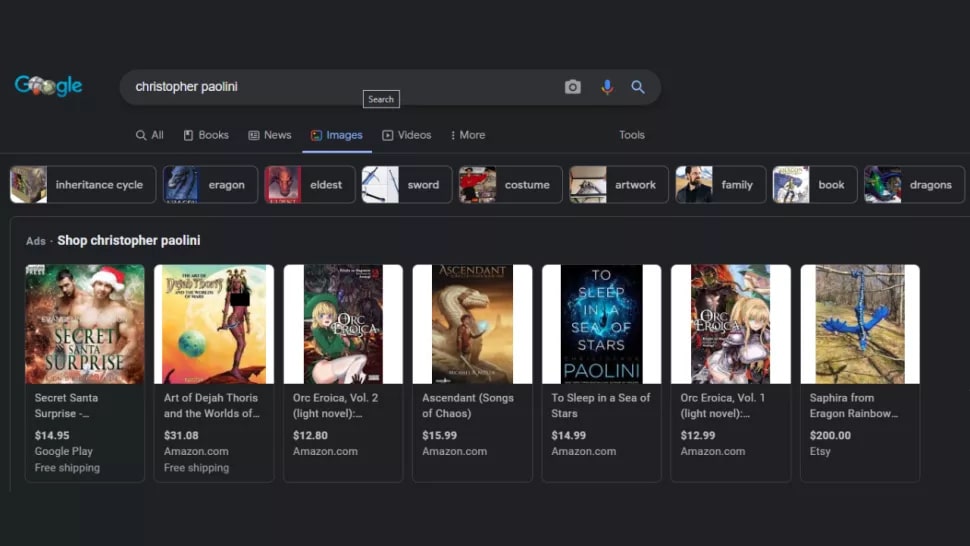Click the Shop christopher paolini heading
The width and height of the screenshot is (970, 546).
tap(129, 241)
